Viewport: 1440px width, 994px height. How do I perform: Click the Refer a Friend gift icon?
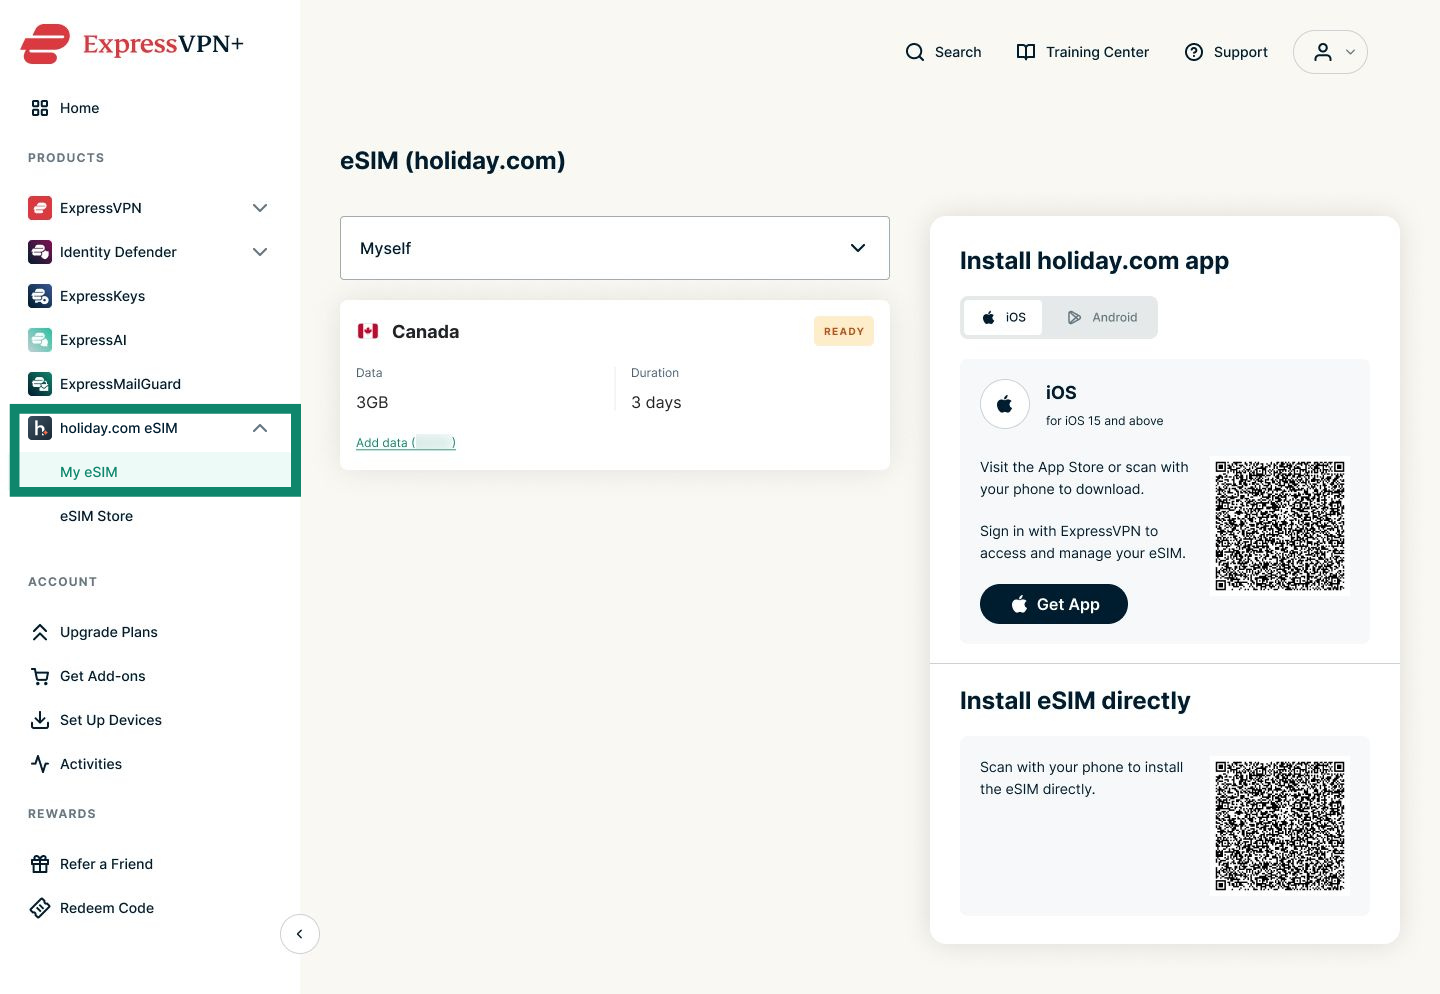point(40,864)
